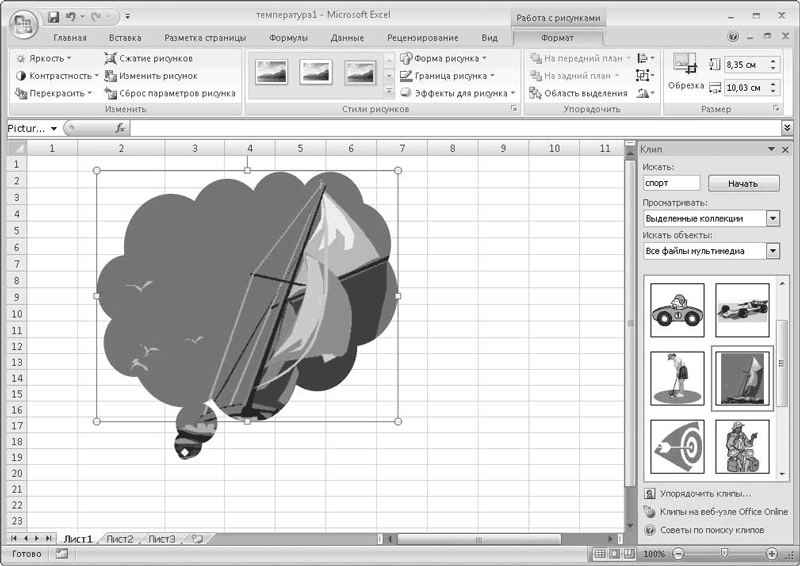
Task: Switch to Page Break Preview view button
Action: coord(630,553)
